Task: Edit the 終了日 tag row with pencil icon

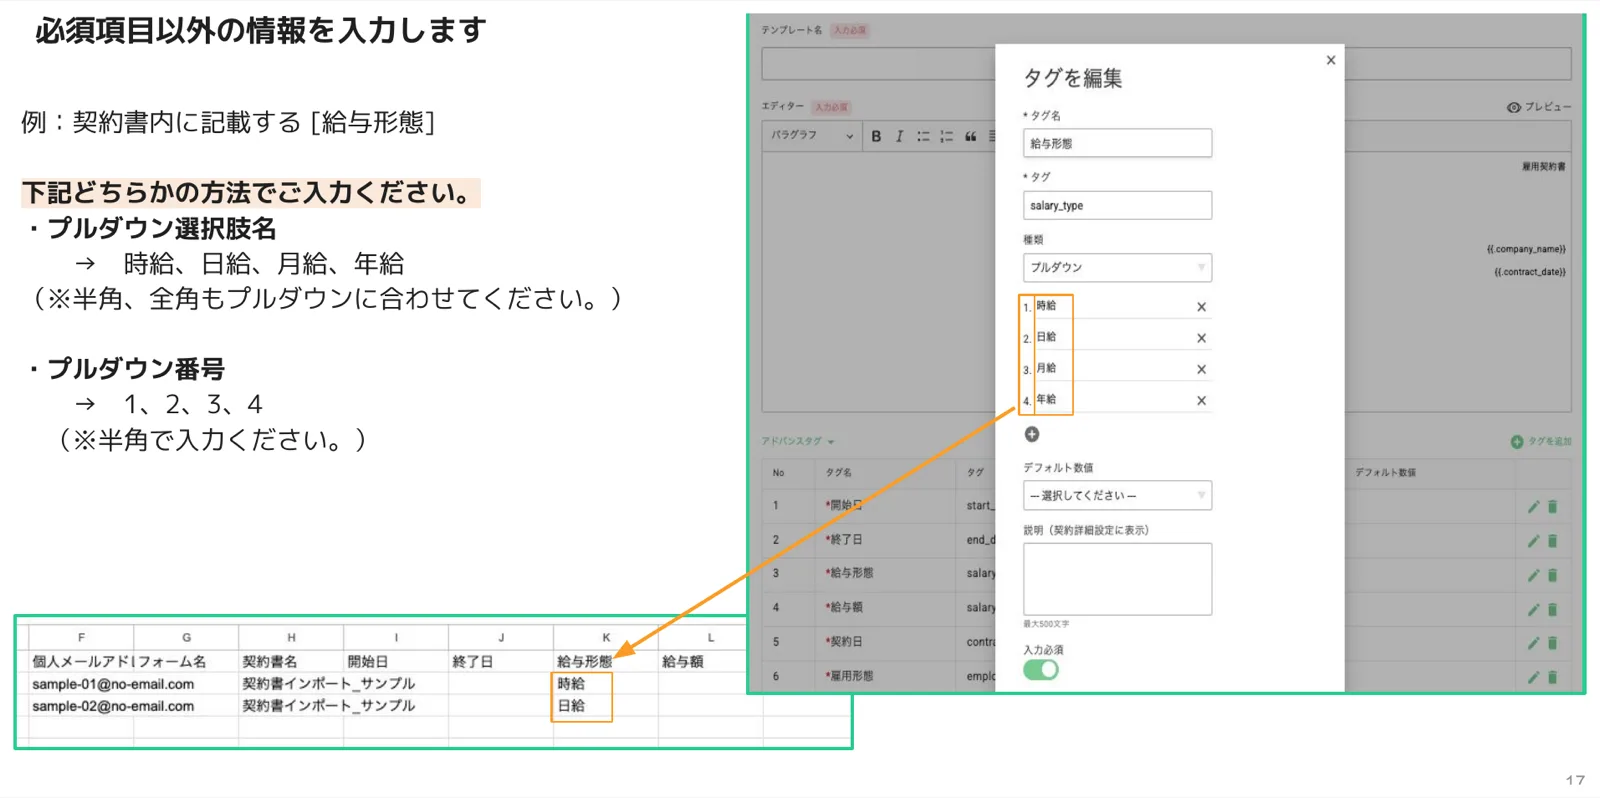Action: coord(1533,541)
